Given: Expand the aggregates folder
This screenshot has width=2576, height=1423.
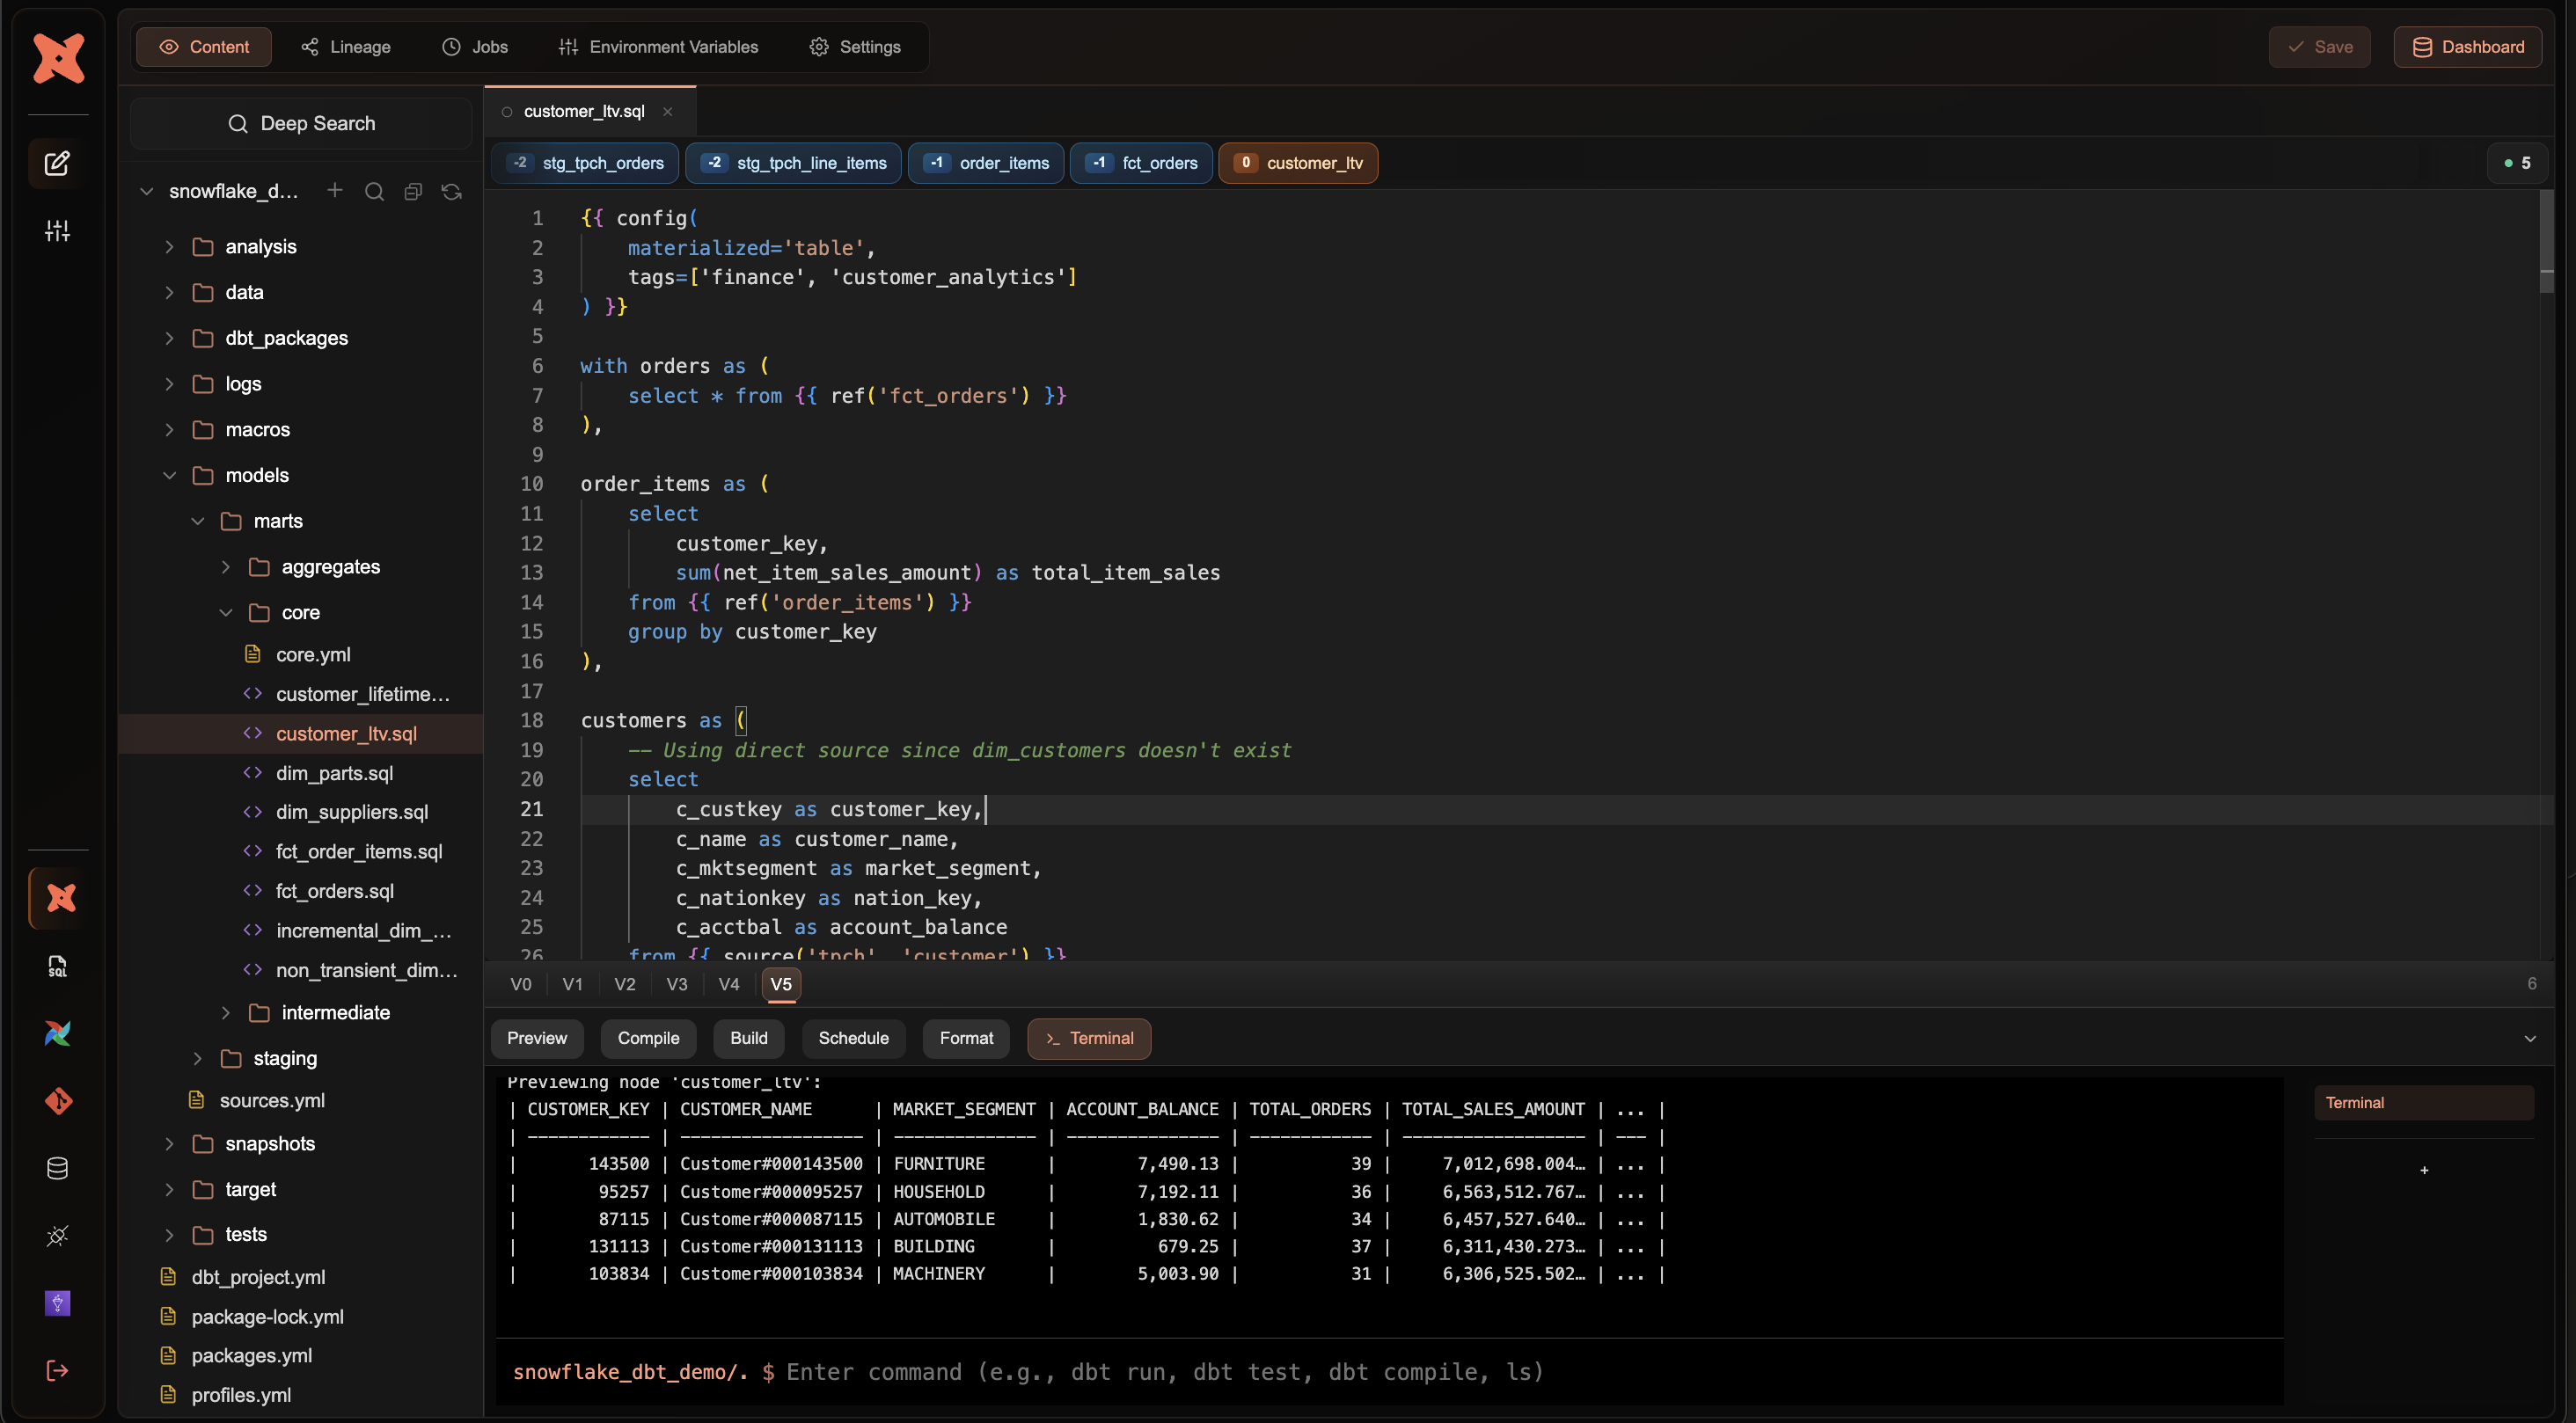Looking at the screenshot, I should [x=226, y=567].
